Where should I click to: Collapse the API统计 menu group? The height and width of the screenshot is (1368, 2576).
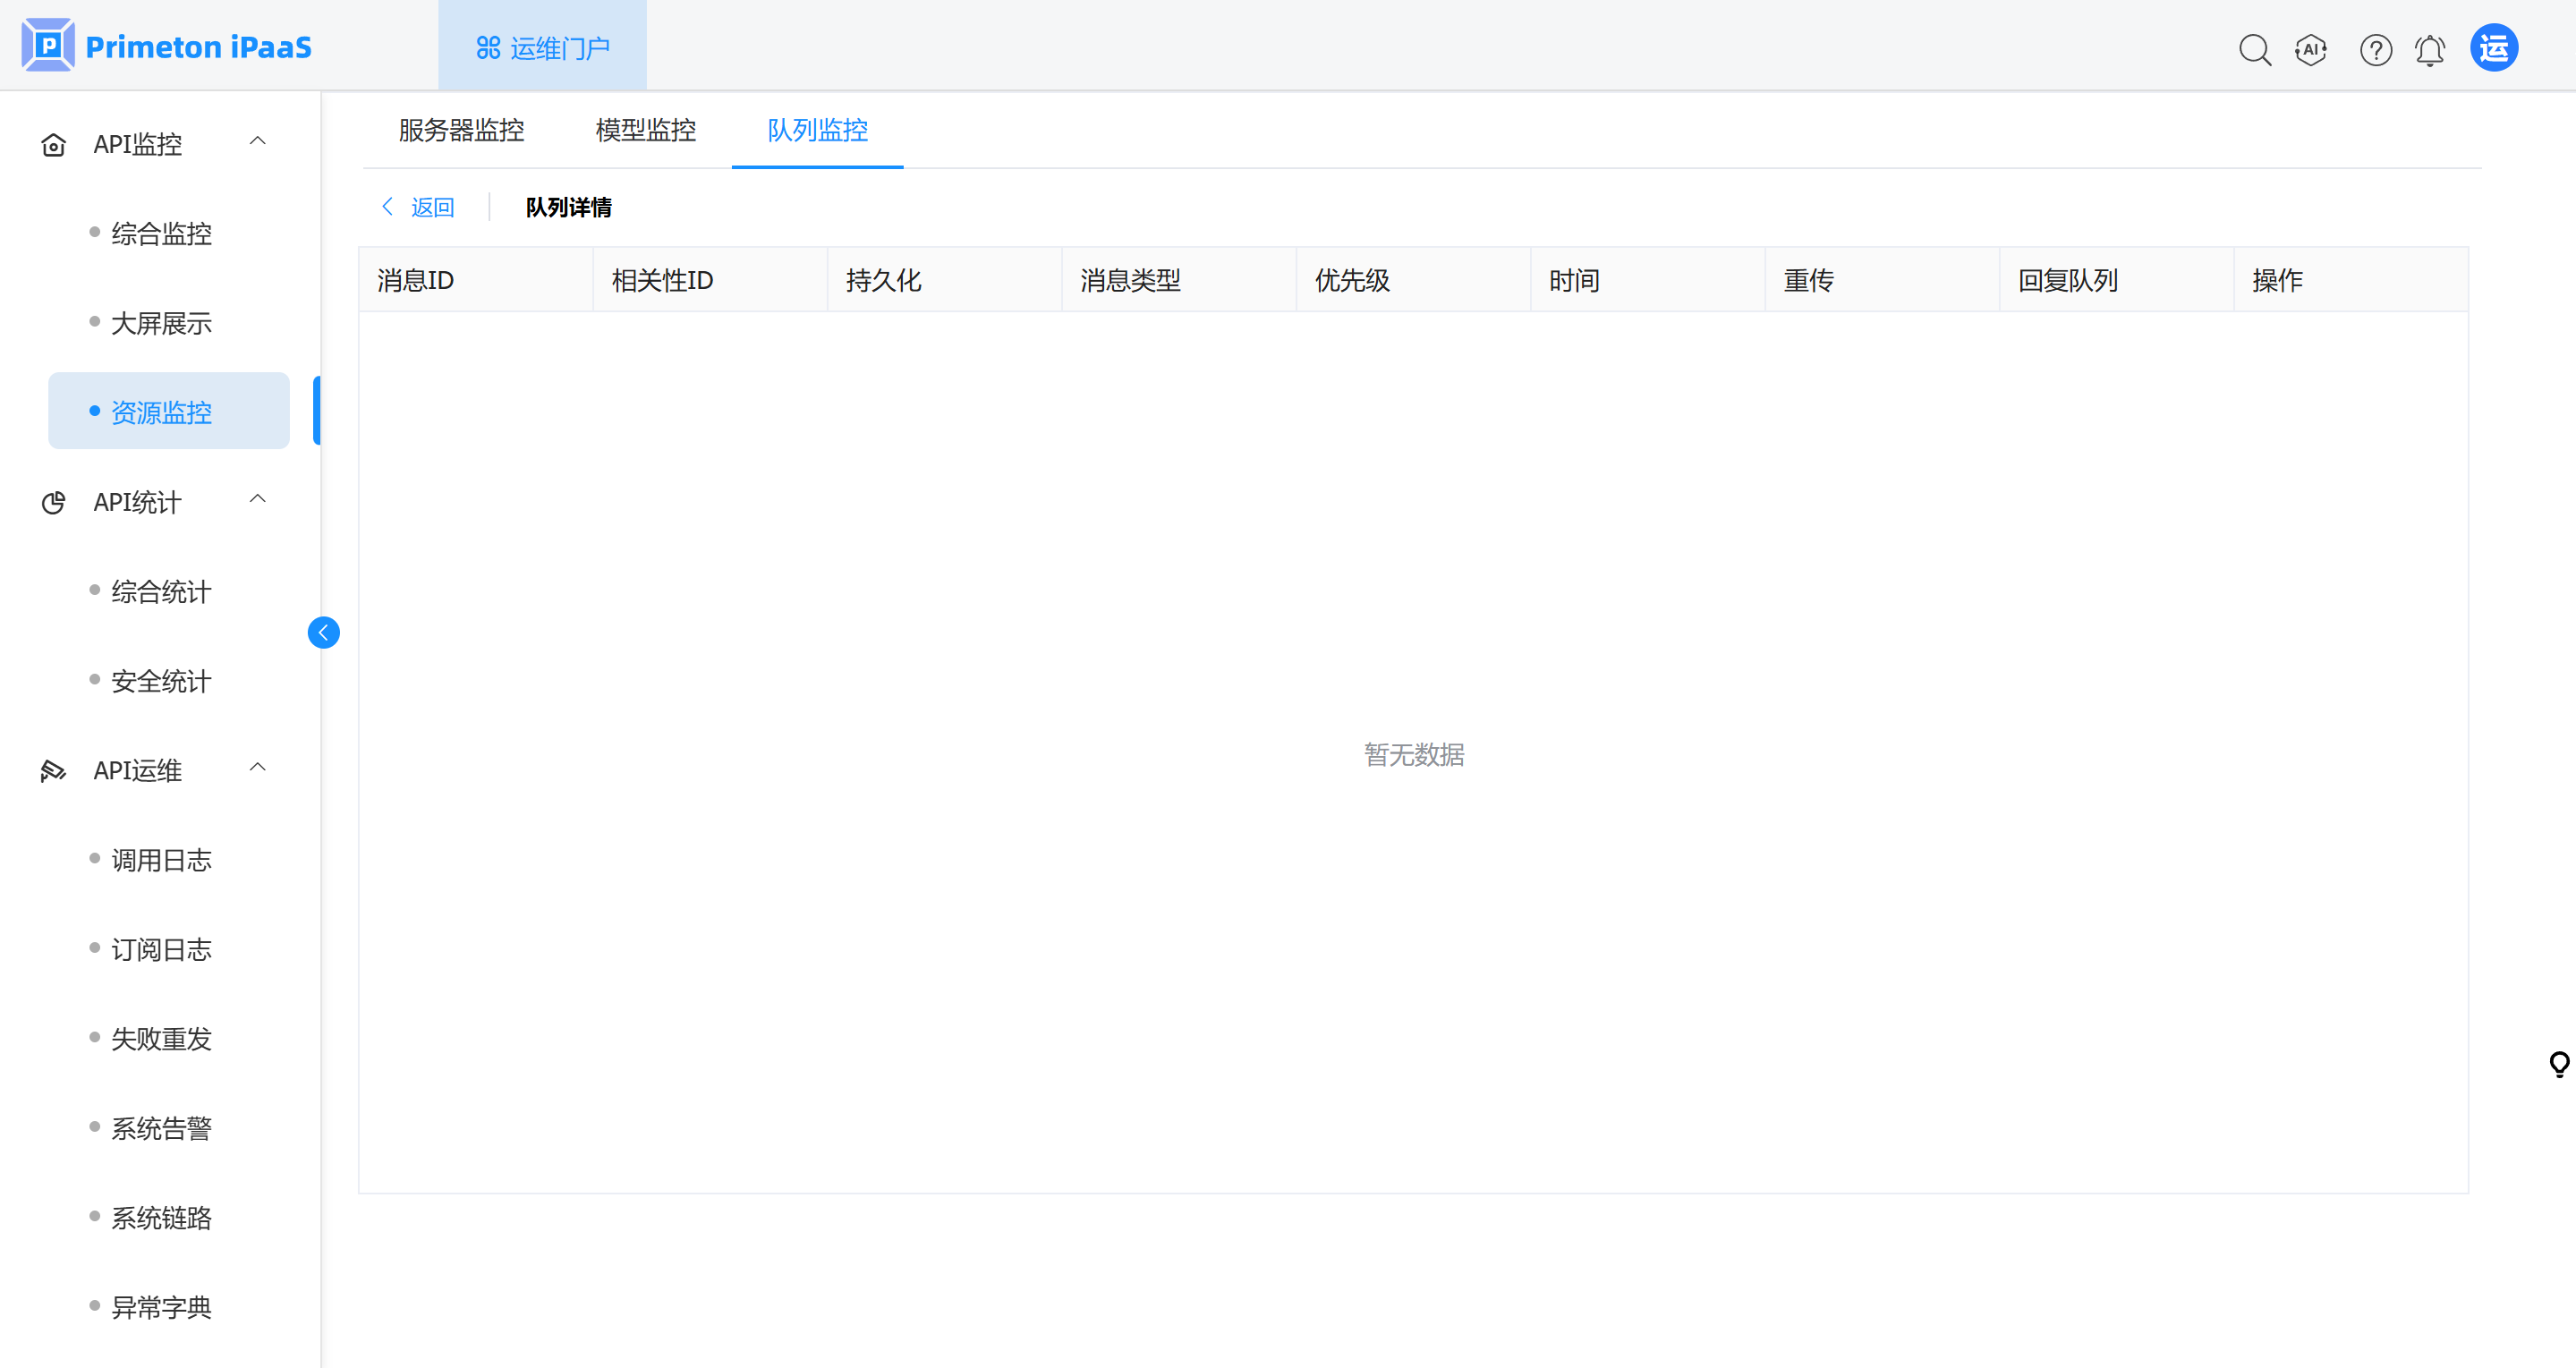pos(257,500)
